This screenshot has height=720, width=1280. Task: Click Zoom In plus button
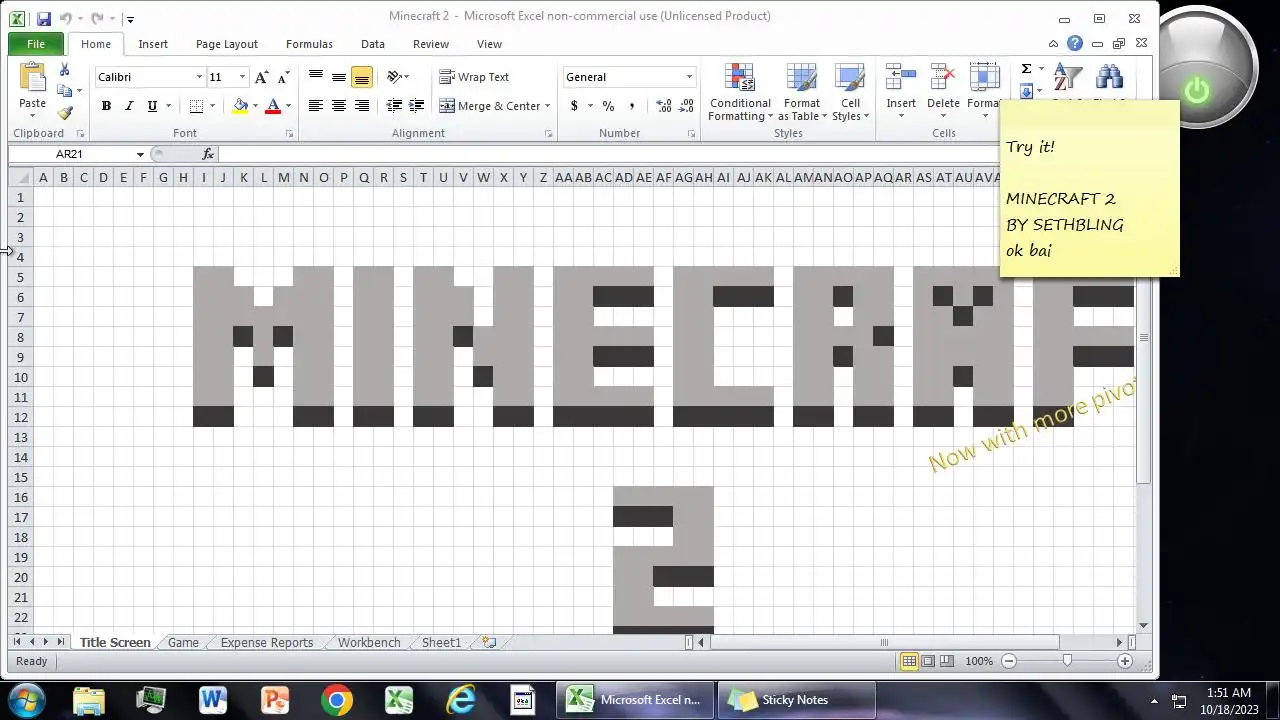pos(1125,661)
